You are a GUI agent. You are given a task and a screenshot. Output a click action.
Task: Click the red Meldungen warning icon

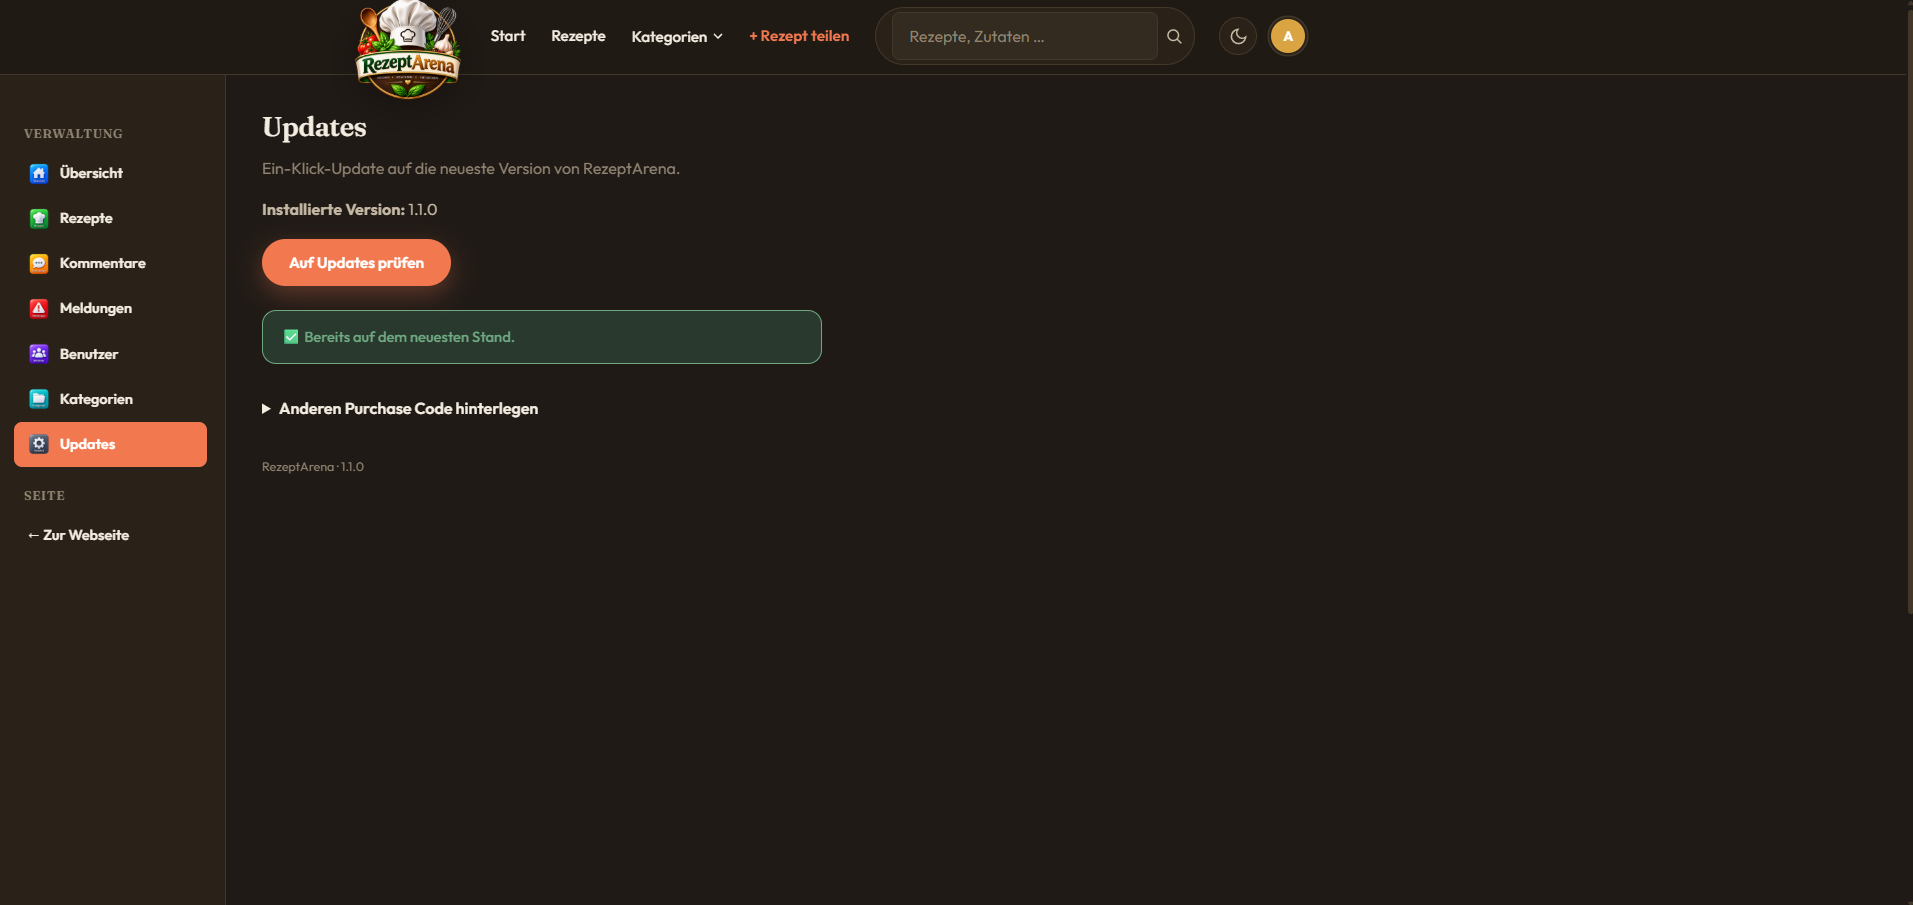pos(39,308)
